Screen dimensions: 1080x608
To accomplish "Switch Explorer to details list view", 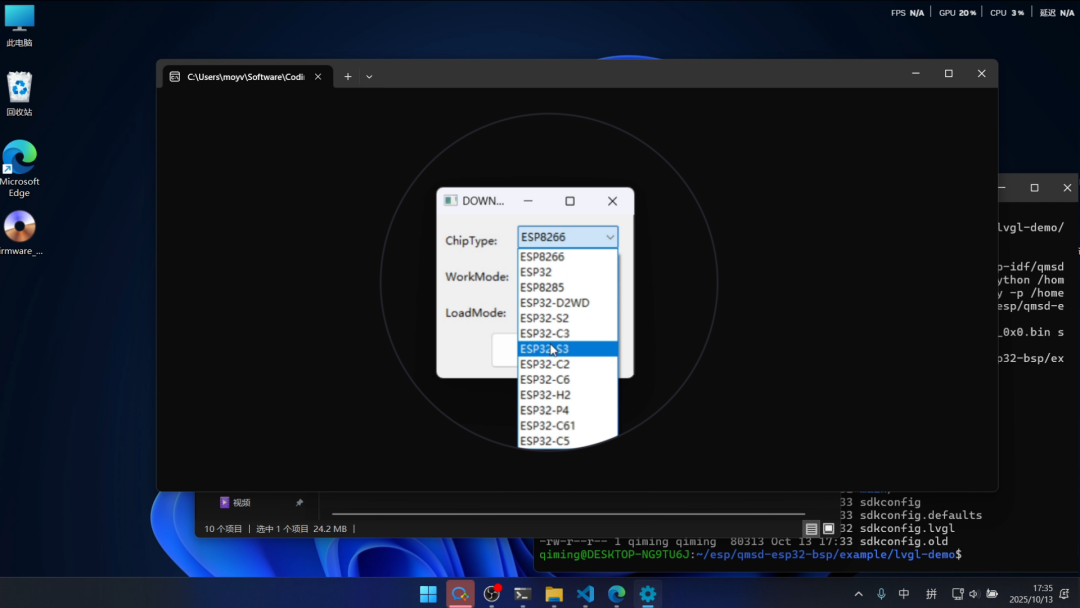I will [x=812, y=528].
